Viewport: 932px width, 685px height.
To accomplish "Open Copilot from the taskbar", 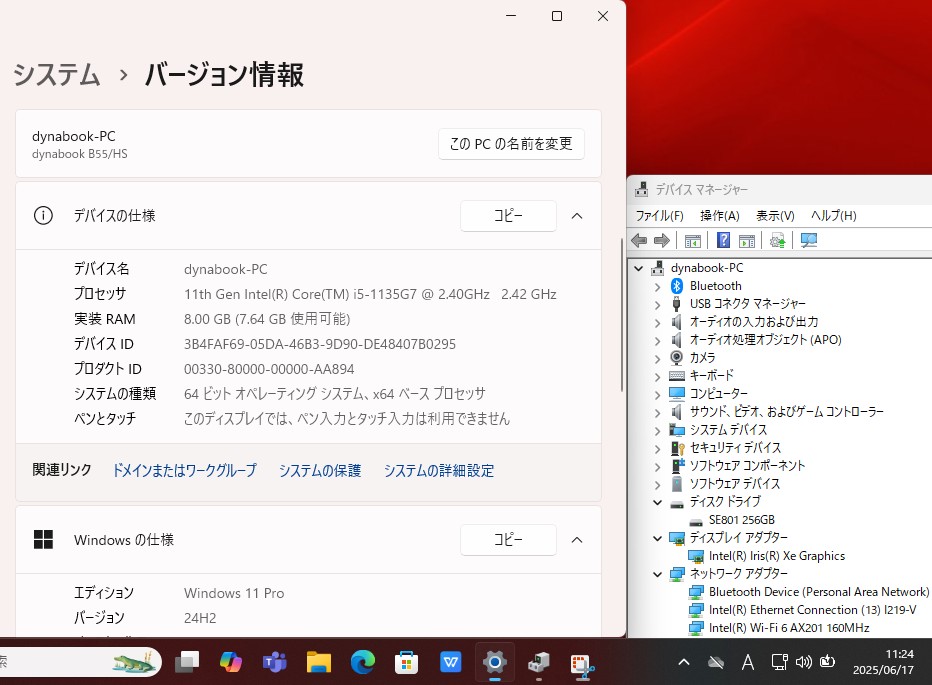I will click(x=231, y=662).
